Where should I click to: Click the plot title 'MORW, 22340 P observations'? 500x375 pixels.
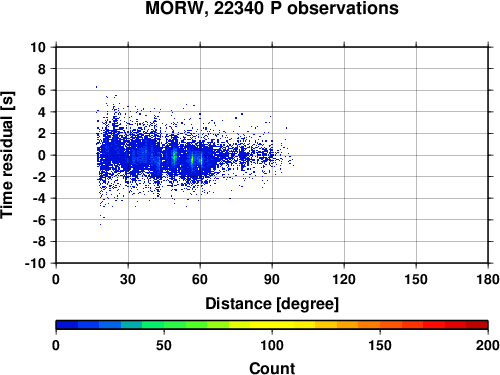pyautogui.click(x=272, y=8)
